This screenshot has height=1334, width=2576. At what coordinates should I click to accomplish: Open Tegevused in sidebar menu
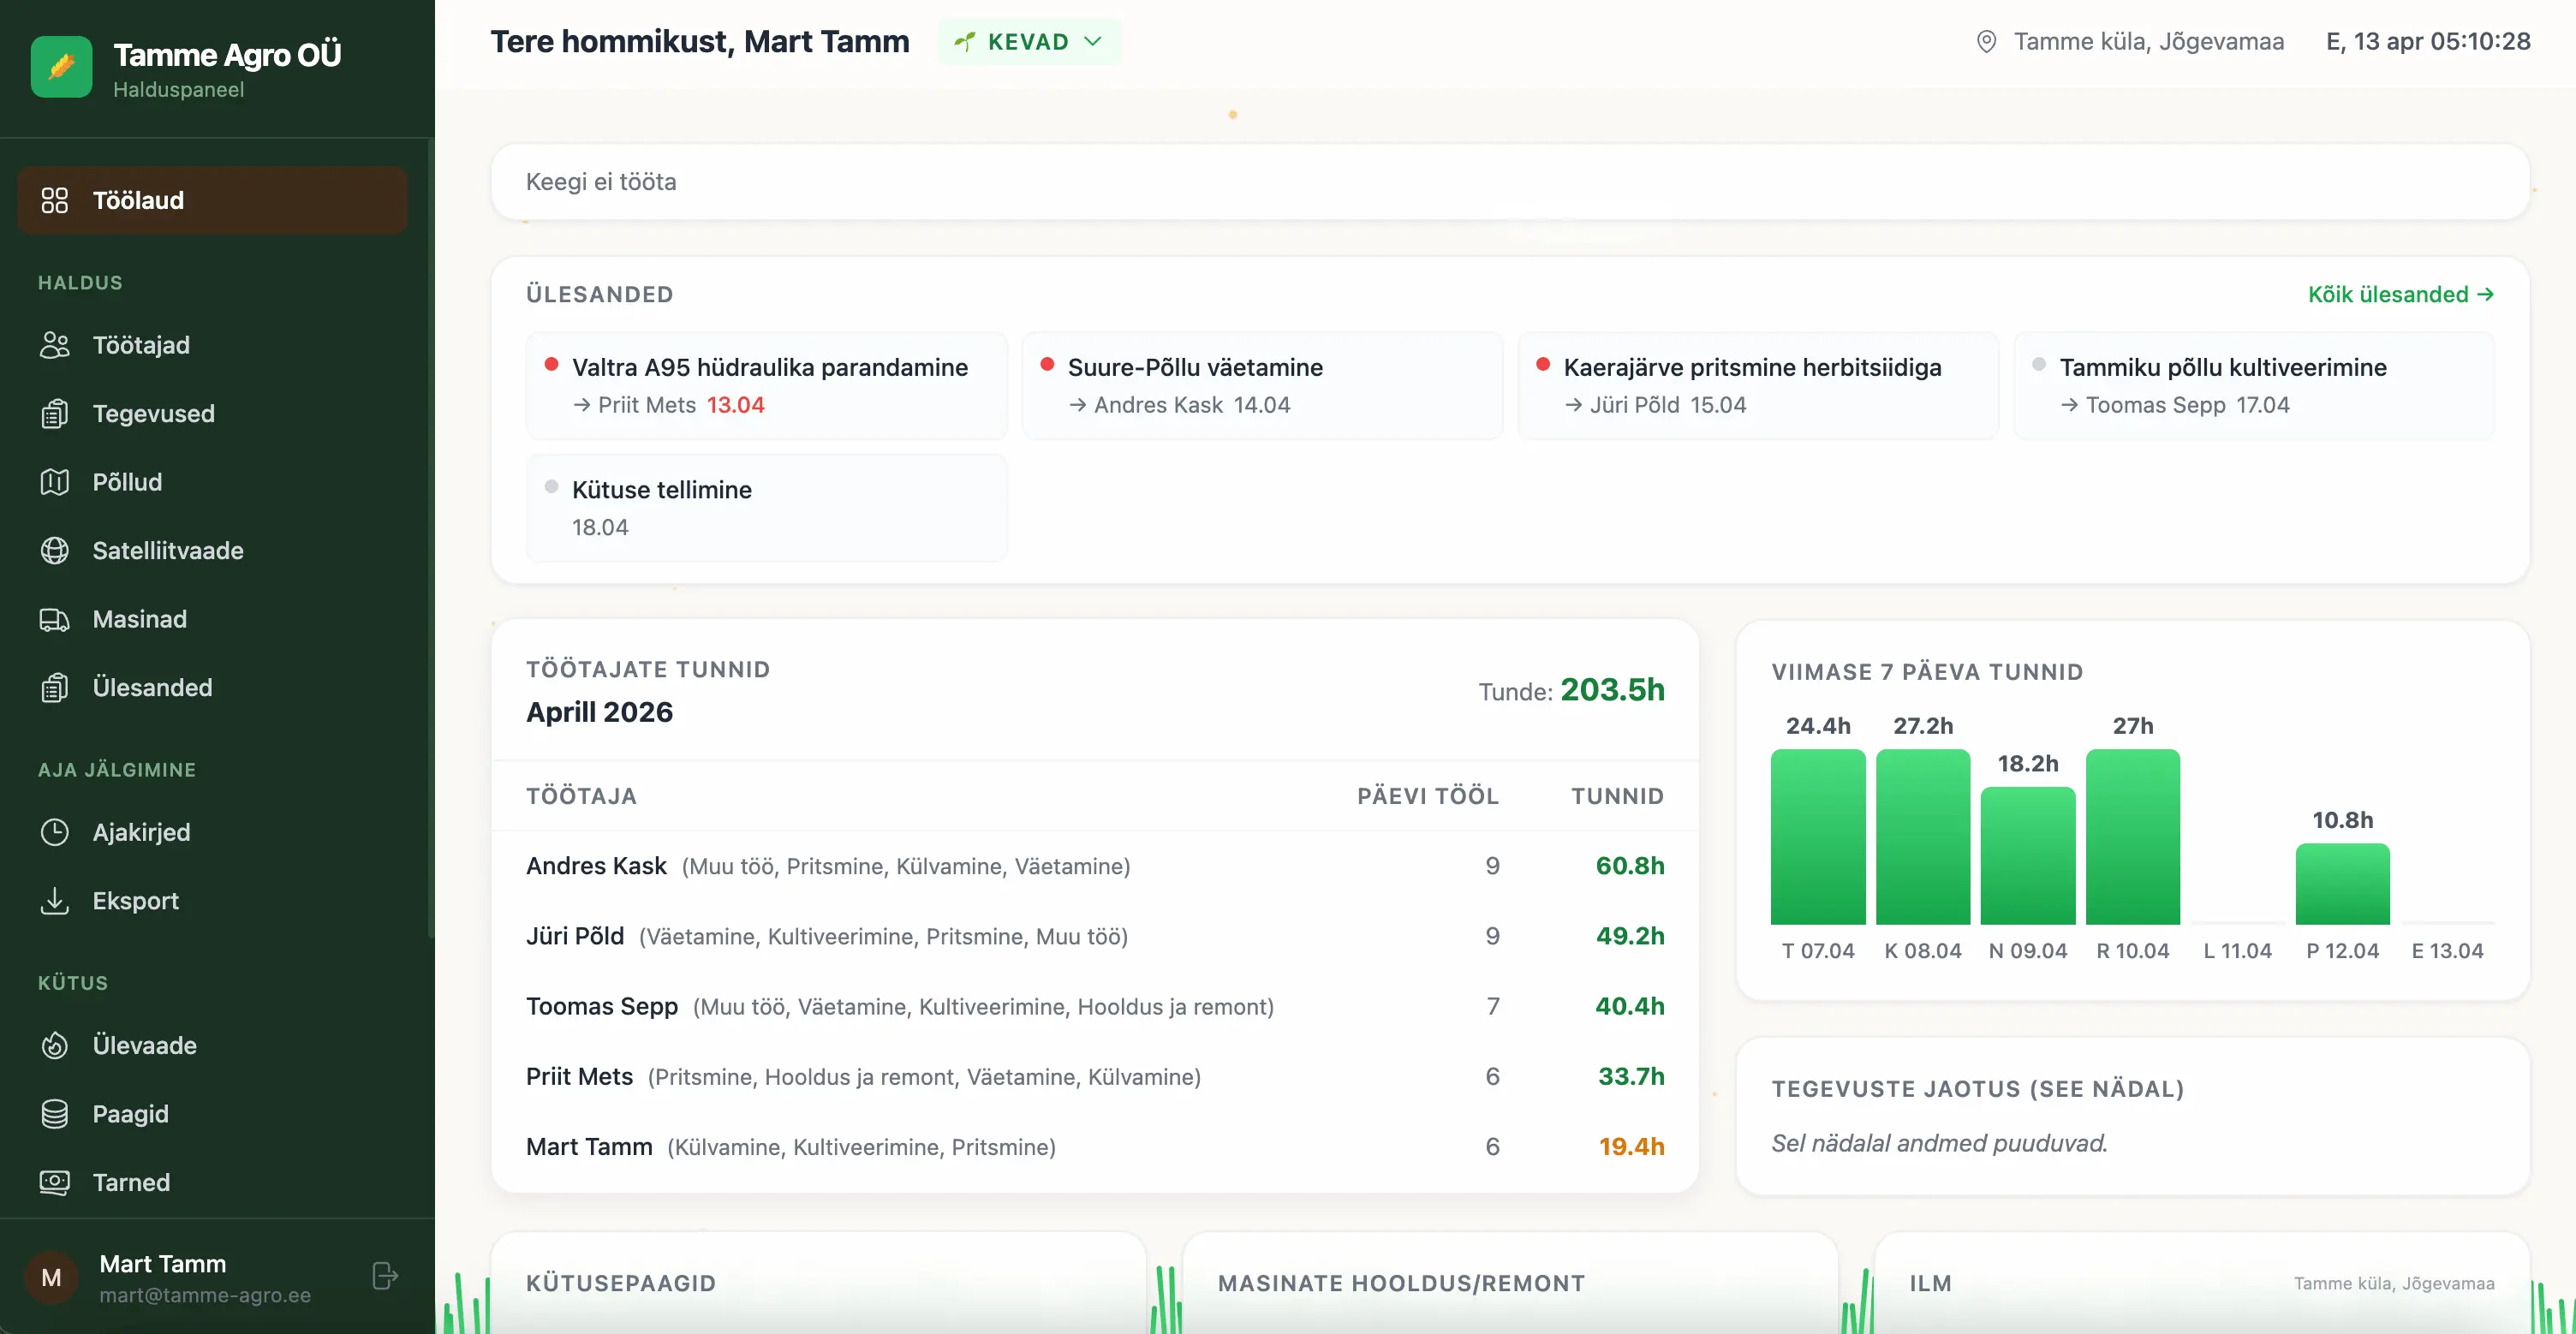153,414
